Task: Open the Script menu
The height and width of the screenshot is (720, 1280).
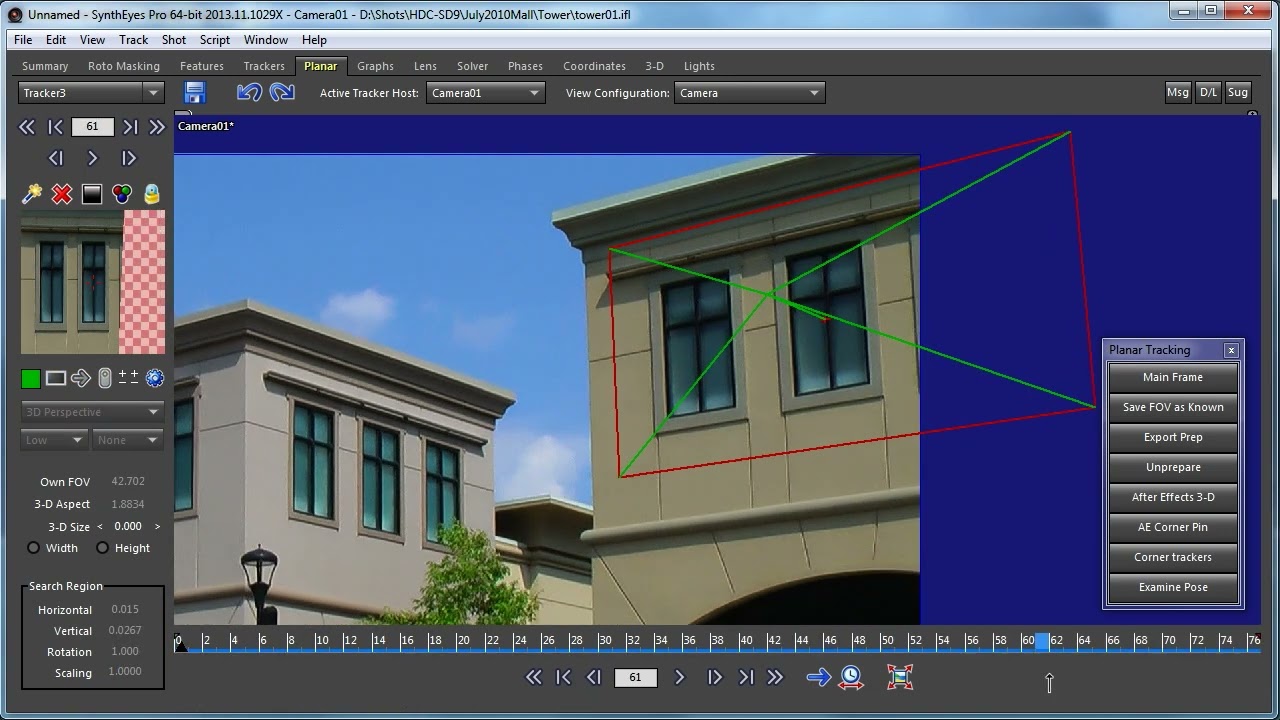Action: (215, 40)
